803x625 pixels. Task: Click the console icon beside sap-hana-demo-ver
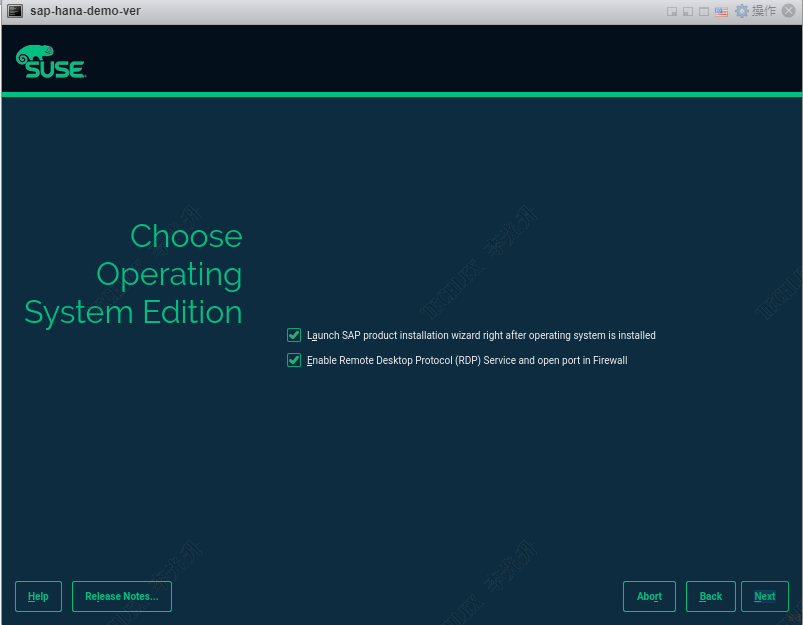click(15, 11)
